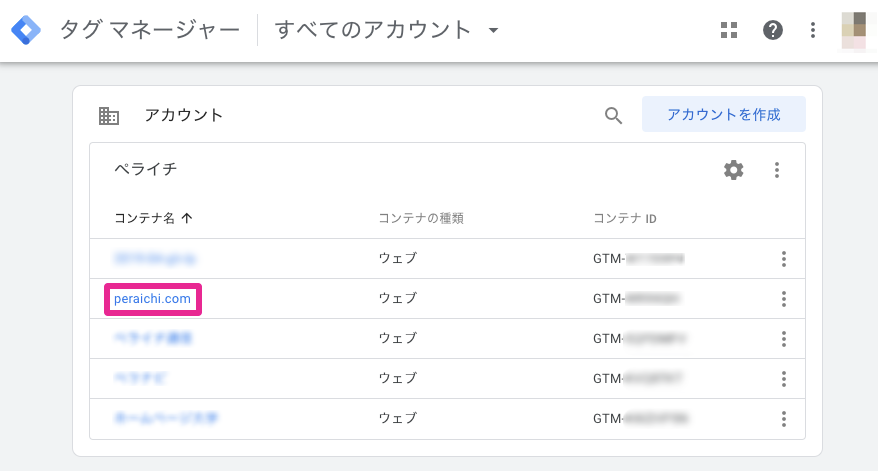This screenshot has width=878, height=471.
Task: Click ウェブ type in peraichi.com row
Action: tap(398, 299)
